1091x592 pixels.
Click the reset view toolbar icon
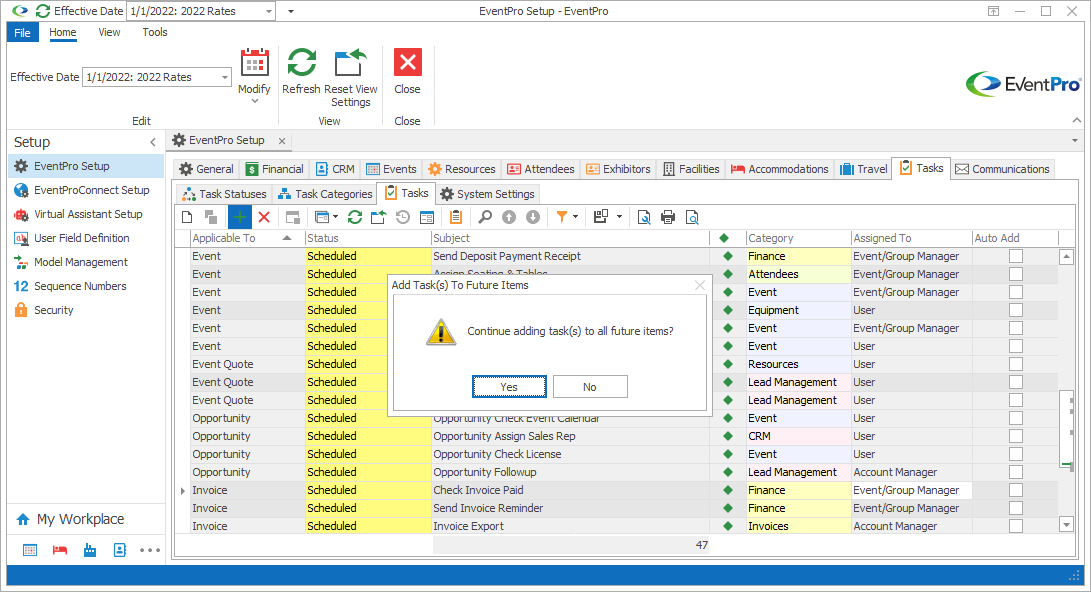pos(379,217)
